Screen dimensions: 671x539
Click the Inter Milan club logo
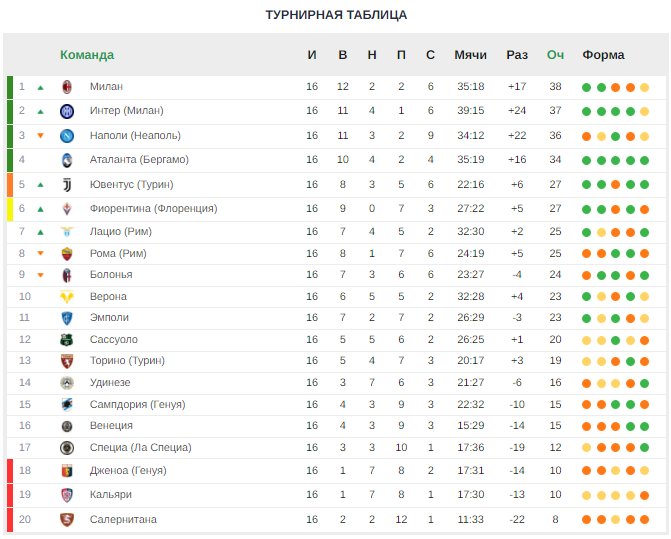[67, 111]
